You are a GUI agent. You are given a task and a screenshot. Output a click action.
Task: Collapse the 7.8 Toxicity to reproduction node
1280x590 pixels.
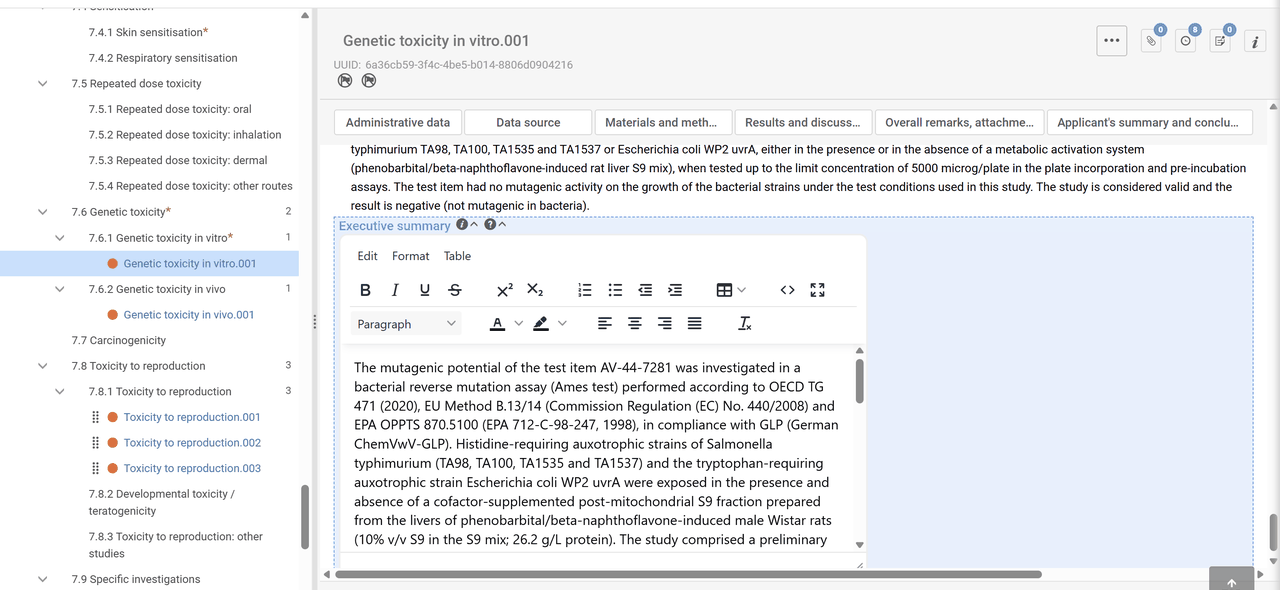42,366
